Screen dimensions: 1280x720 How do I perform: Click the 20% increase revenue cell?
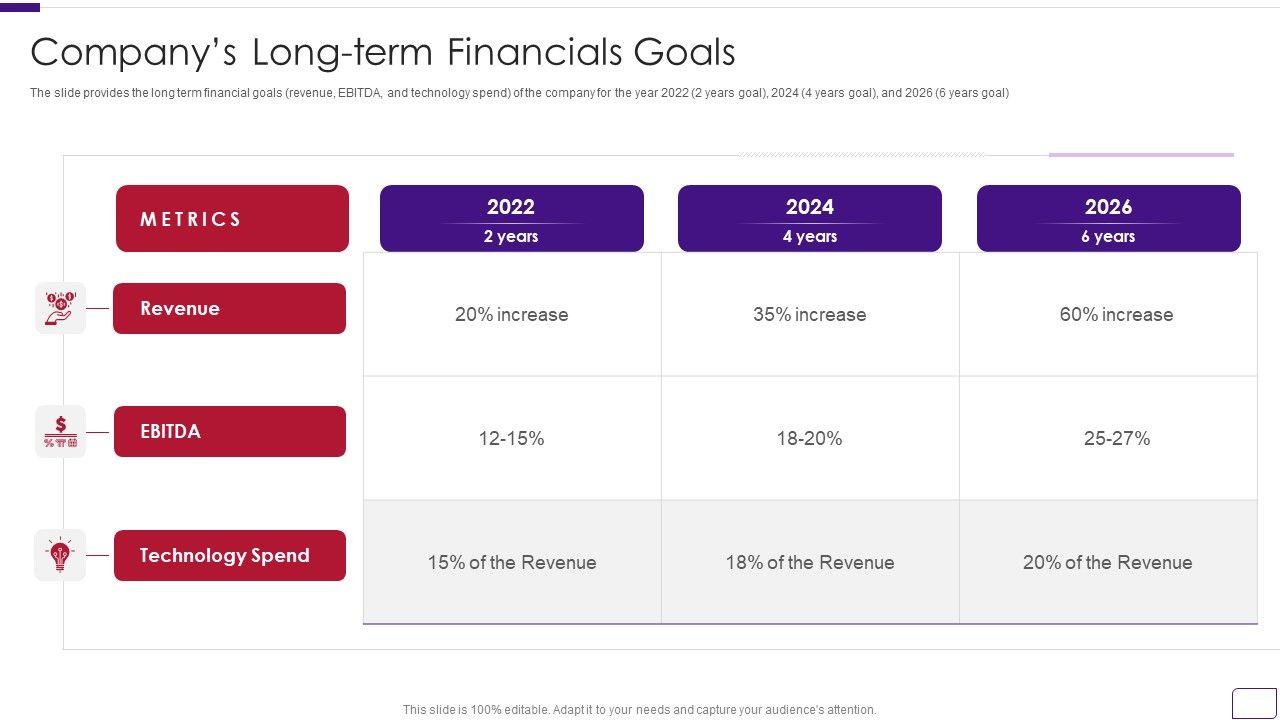pos(511,315)
